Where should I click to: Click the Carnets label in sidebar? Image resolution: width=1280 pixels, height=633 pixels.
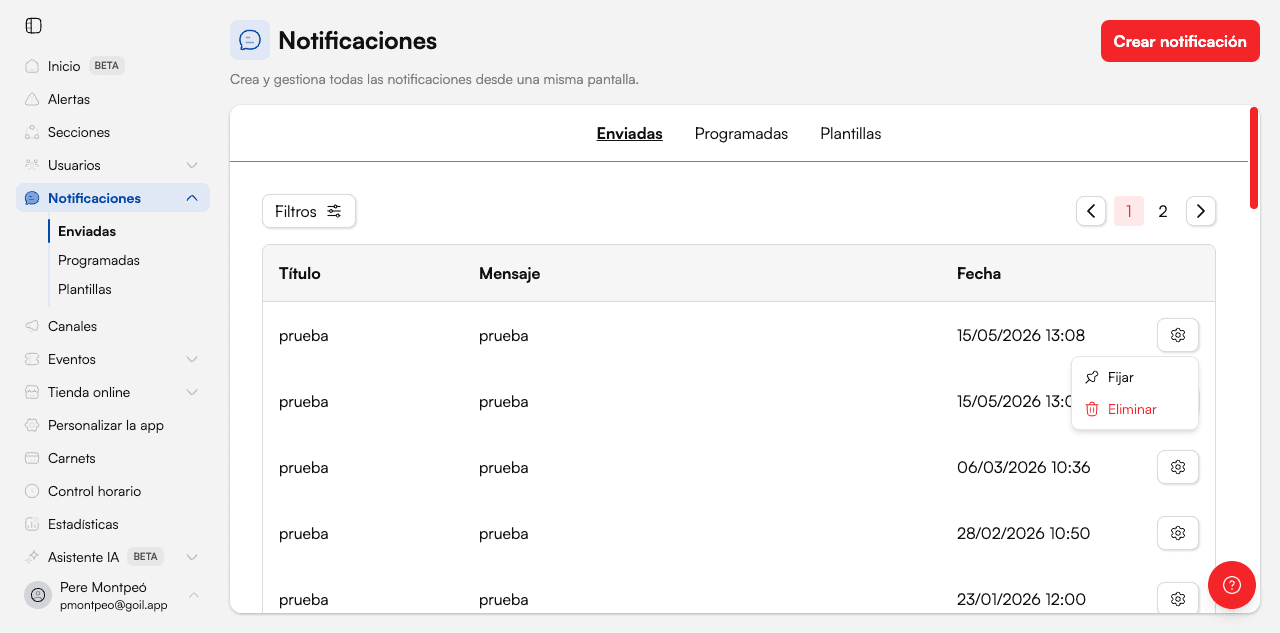(x=72, y=458)
